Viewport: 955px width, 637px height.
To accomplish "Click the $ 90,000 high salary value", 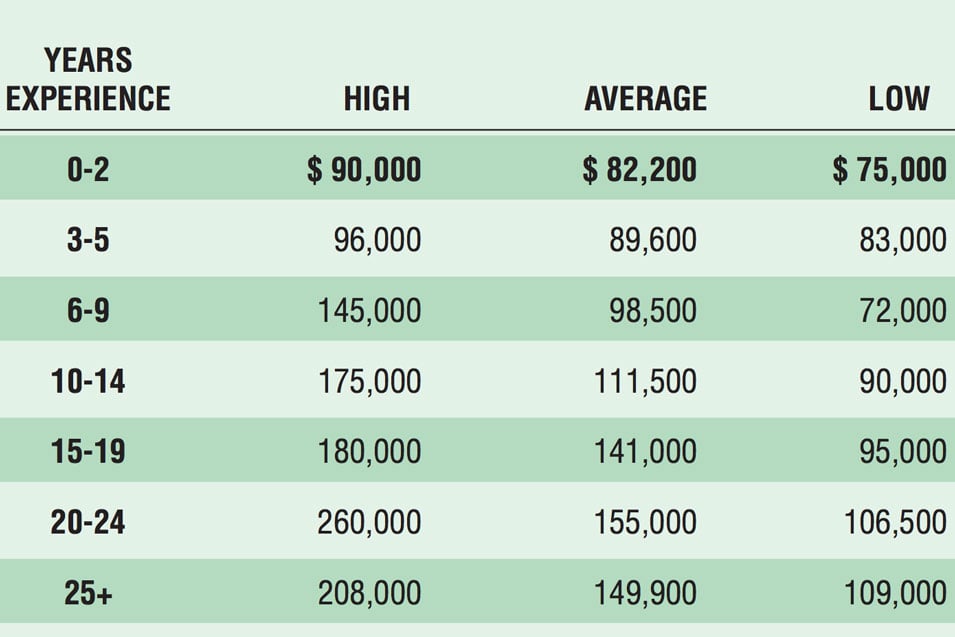I will pyautogui.click(x=364, y=170).
